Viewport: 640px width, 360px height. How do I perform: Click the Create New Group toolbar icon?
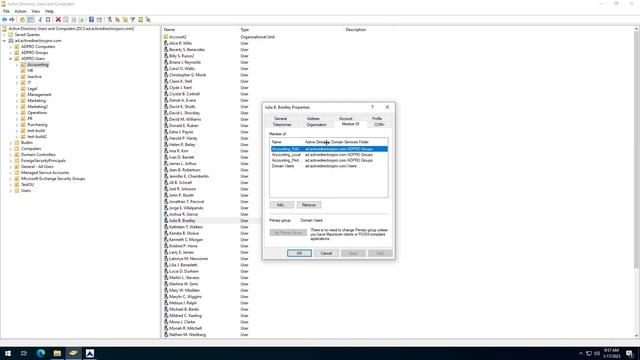tap(117, 20)
